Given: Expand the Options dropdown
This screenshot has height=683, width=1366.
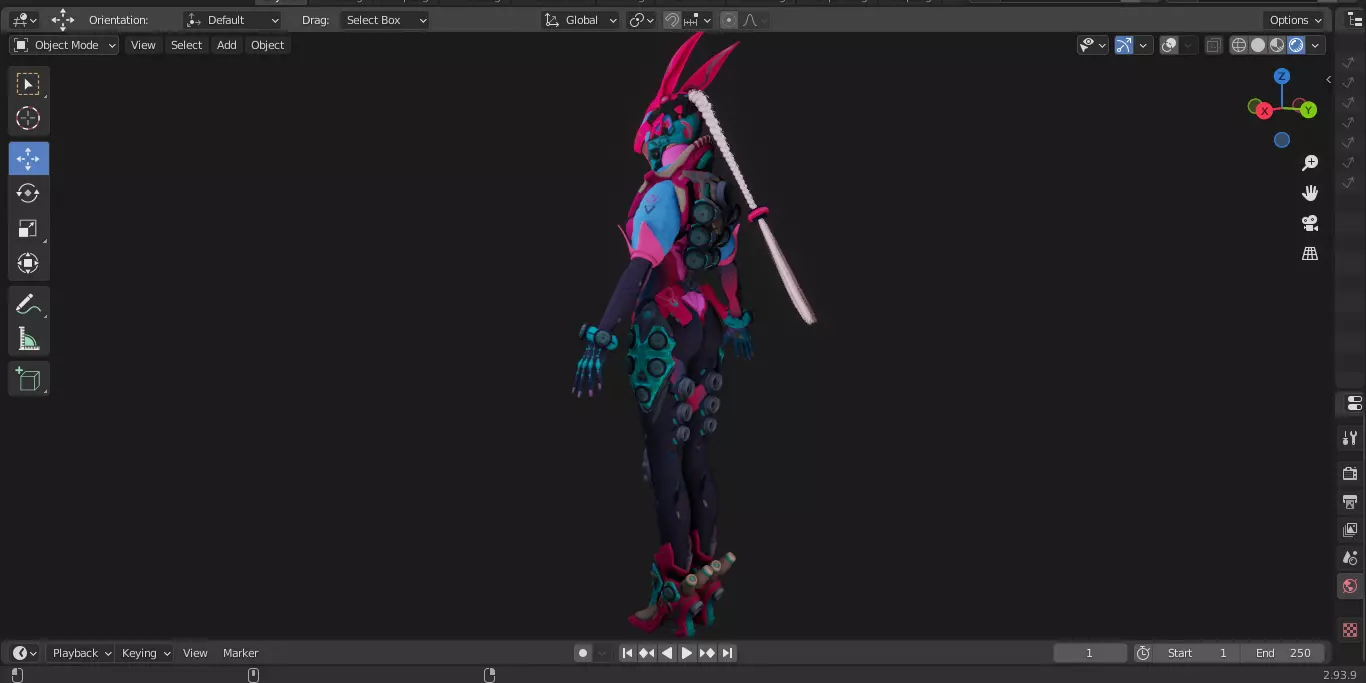Looking at the screenshot, I should (1295, 20).
